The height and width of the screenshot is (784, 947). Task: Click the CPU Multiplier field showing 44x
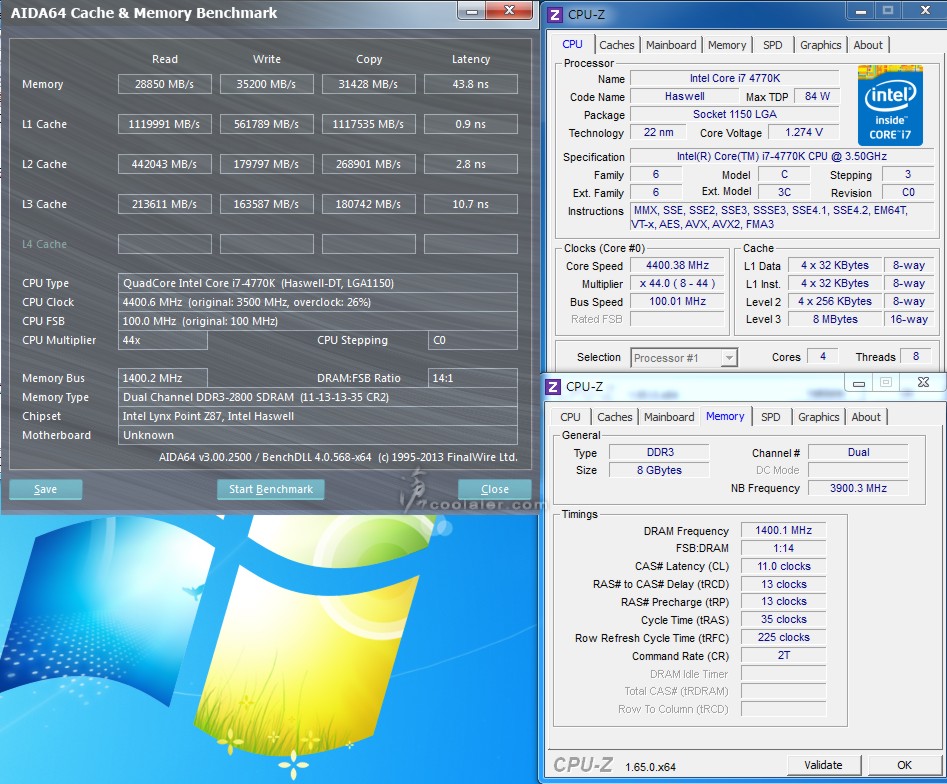162,340
